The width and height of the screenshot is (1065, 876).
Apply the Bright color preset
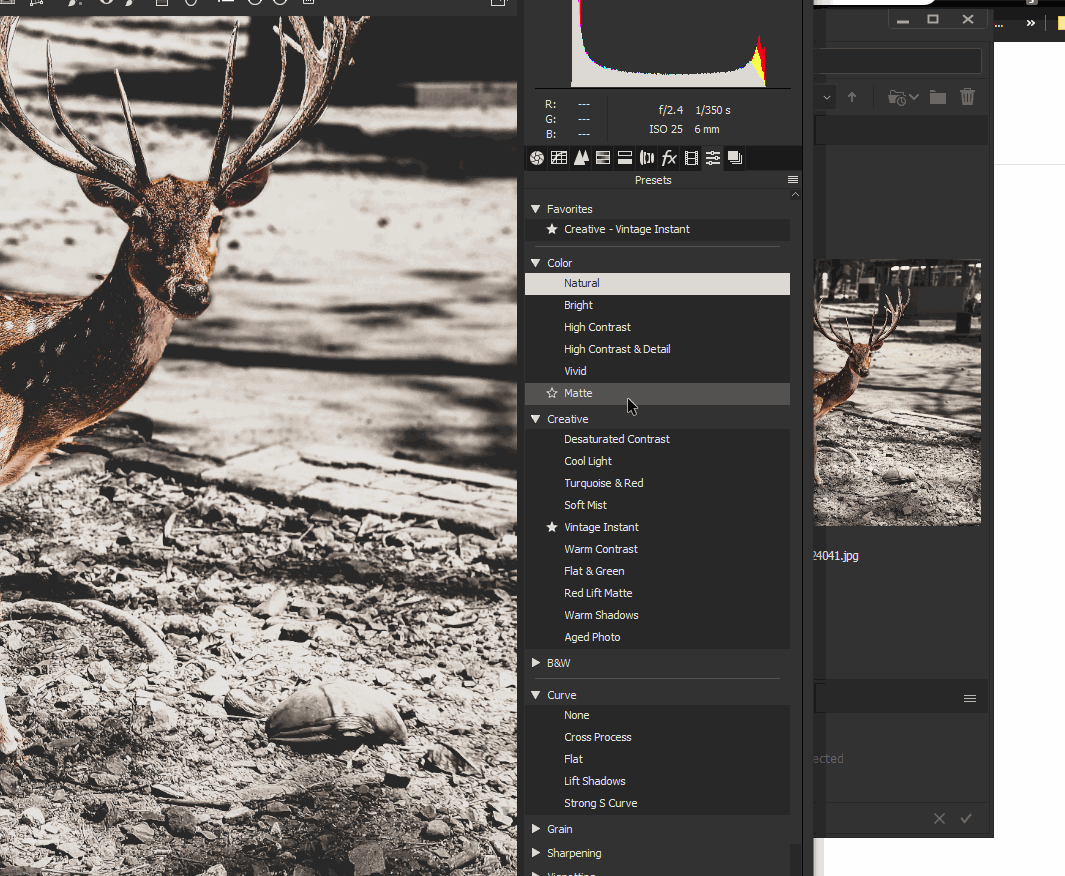coord(657,306)
